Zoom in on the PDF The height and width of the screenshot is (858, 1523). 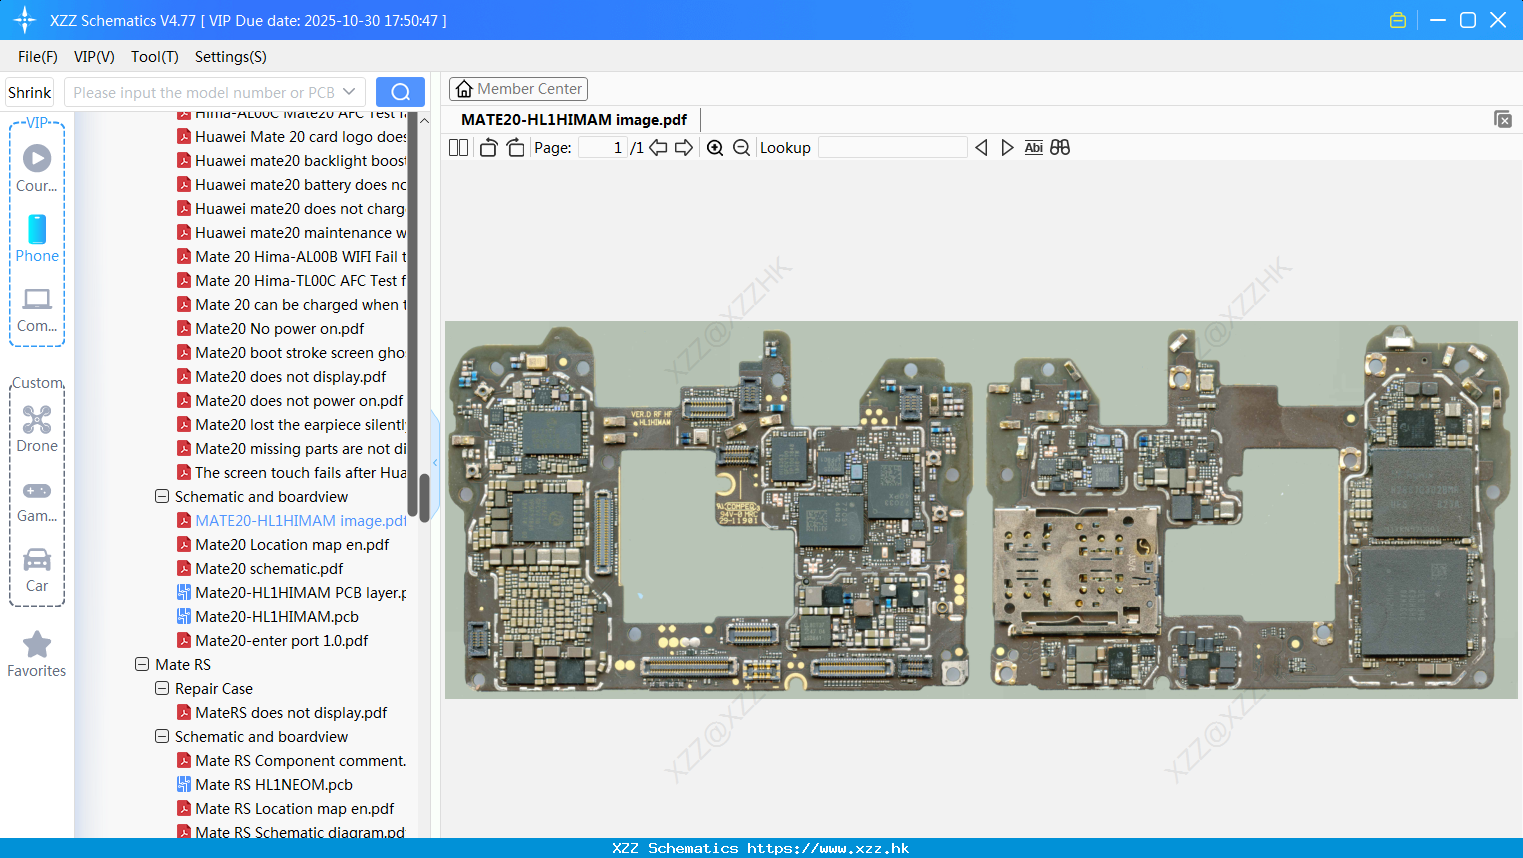coord(715,148)
